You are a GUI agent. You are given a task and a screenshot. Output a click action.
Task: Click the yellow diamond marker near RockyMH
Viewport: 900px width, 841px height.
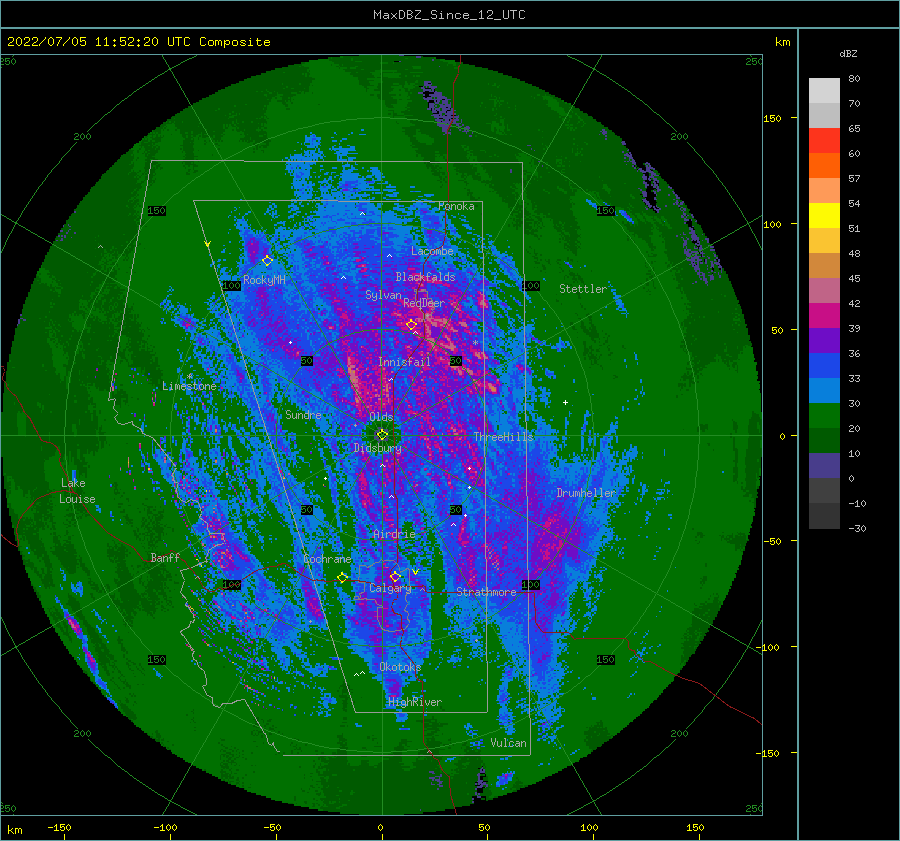267,261
